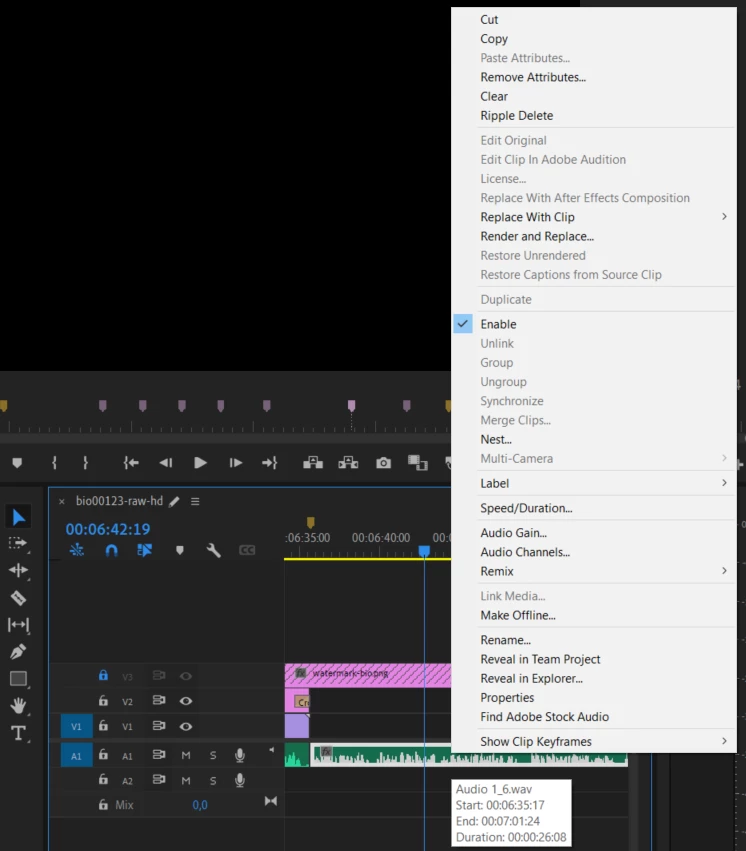The width and height of the screenshot is (746, 851).
Task: Export frame with camera icon
Action: click(x=384, y=463)
